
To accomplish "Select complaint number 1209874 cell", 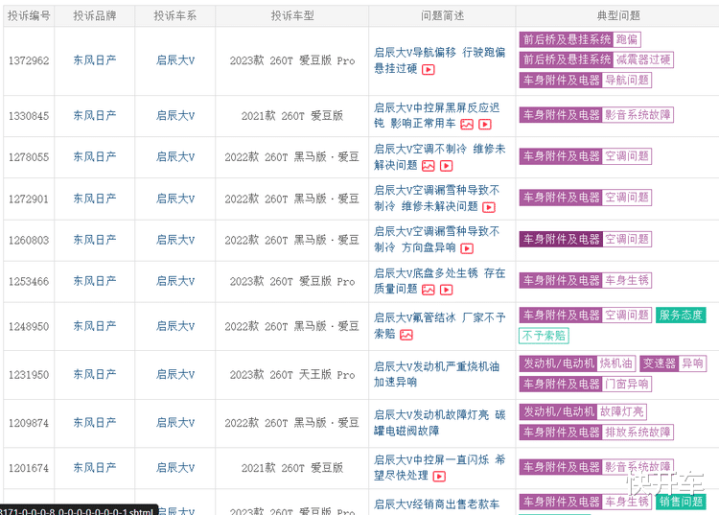I will (x=28, y=423).
